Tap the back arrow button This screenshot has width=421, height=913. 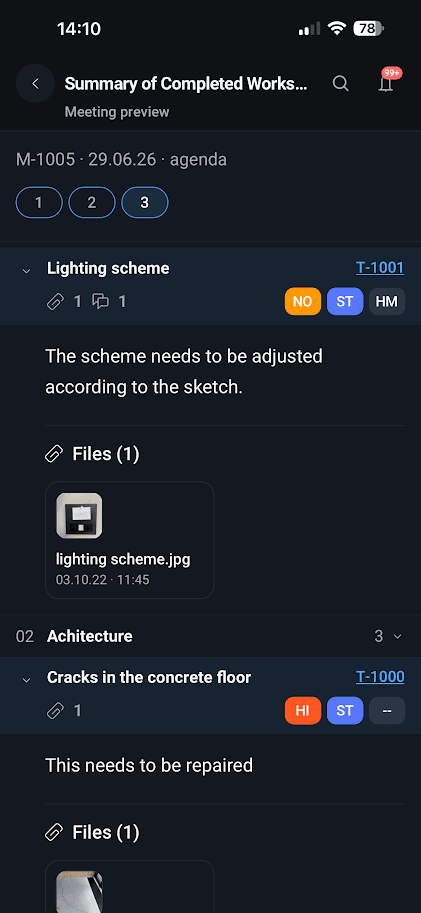click(36, 83)
